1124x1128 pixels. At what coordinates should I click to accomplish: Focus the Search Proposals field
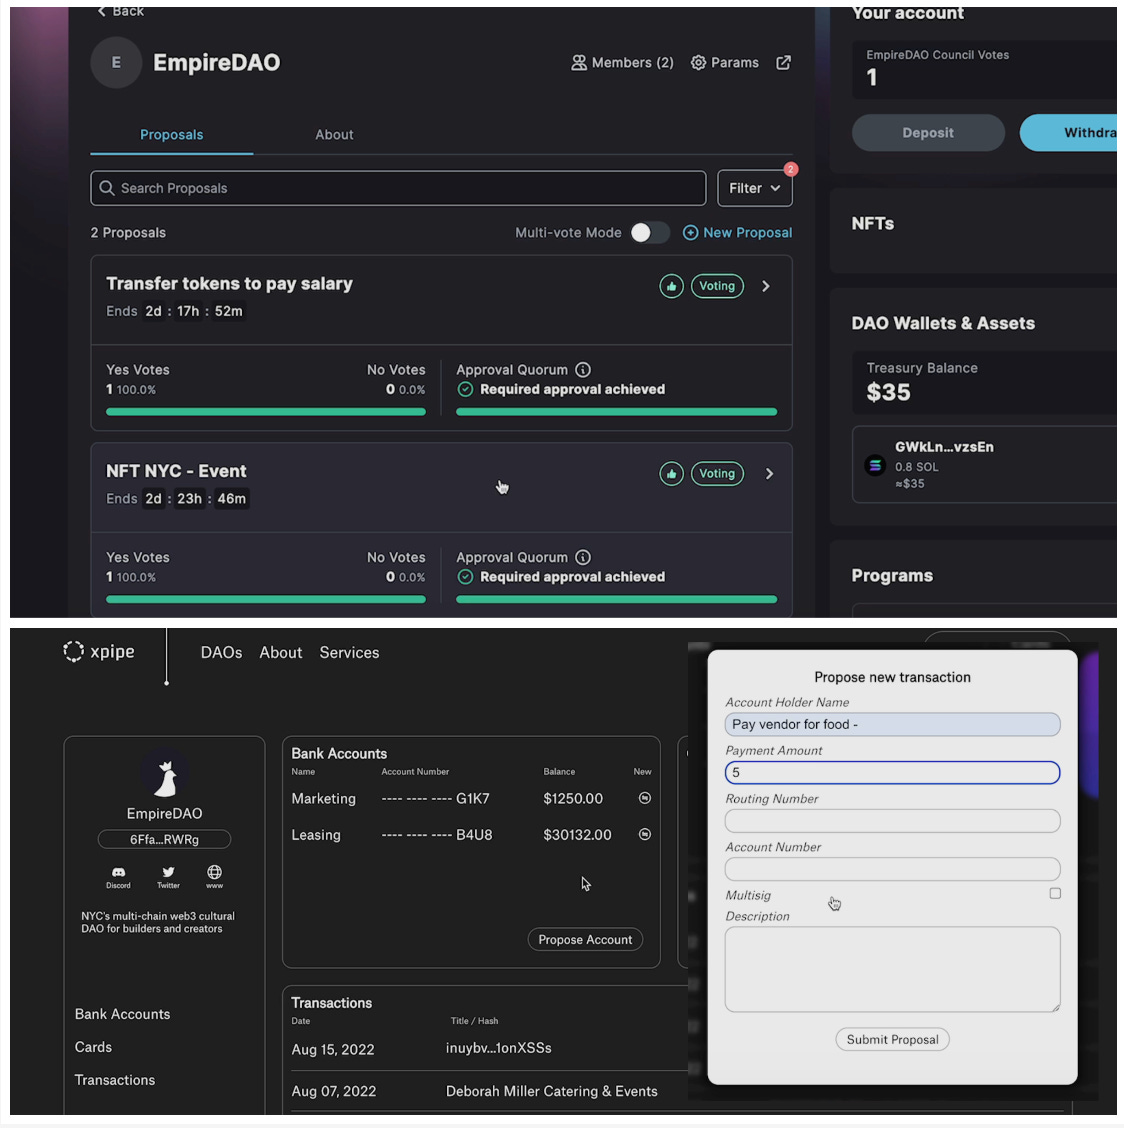[398, 188]
